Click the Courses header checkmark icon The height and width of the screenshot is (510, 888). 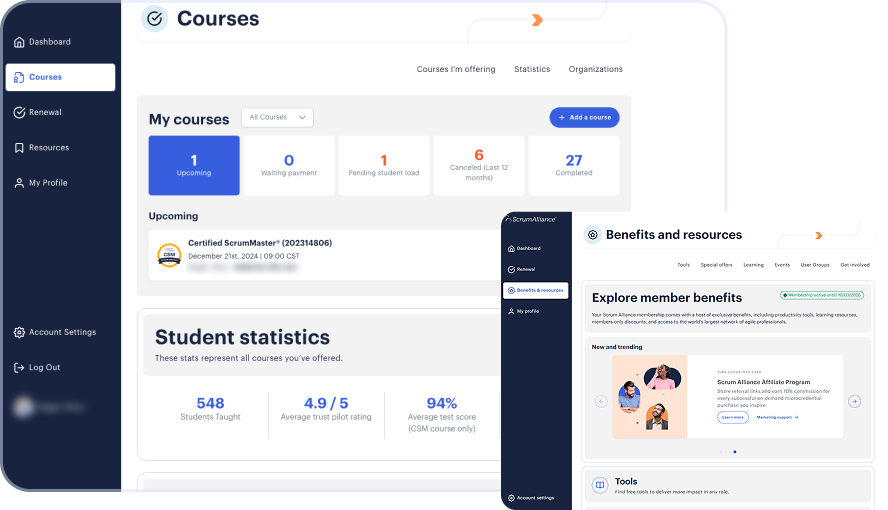tap(154, 19)
